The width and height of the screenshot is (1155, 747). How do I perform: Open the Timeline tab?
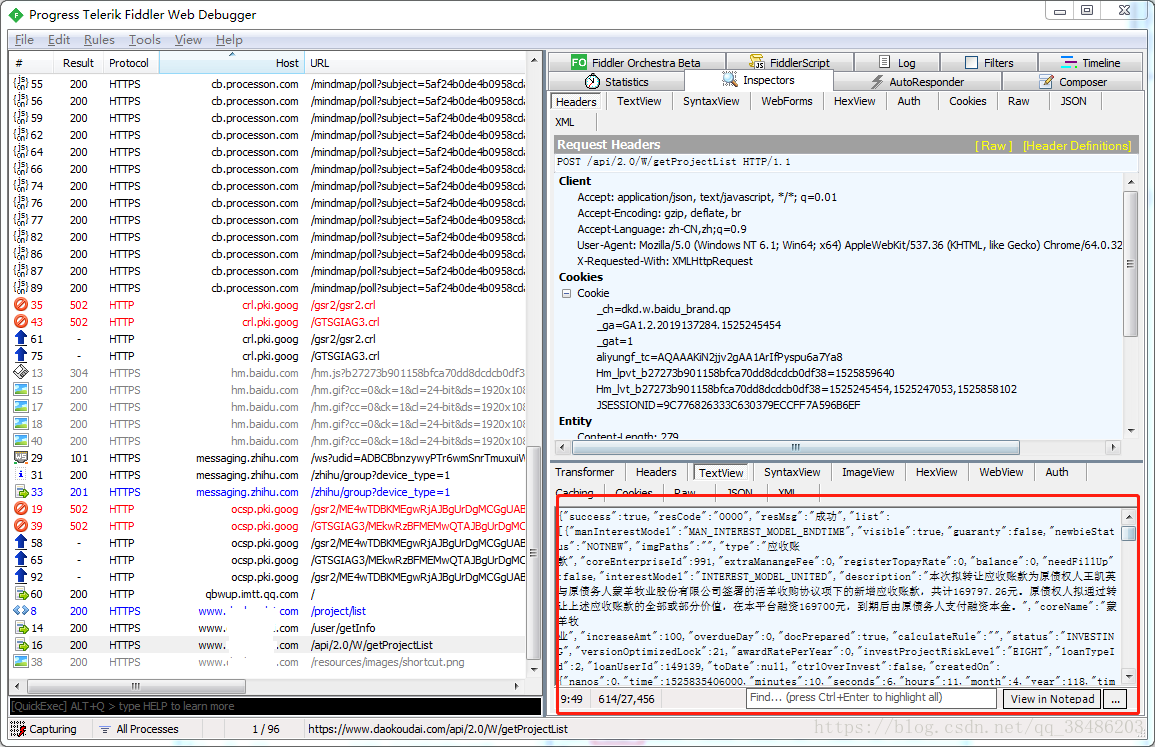coord(1090,63)
